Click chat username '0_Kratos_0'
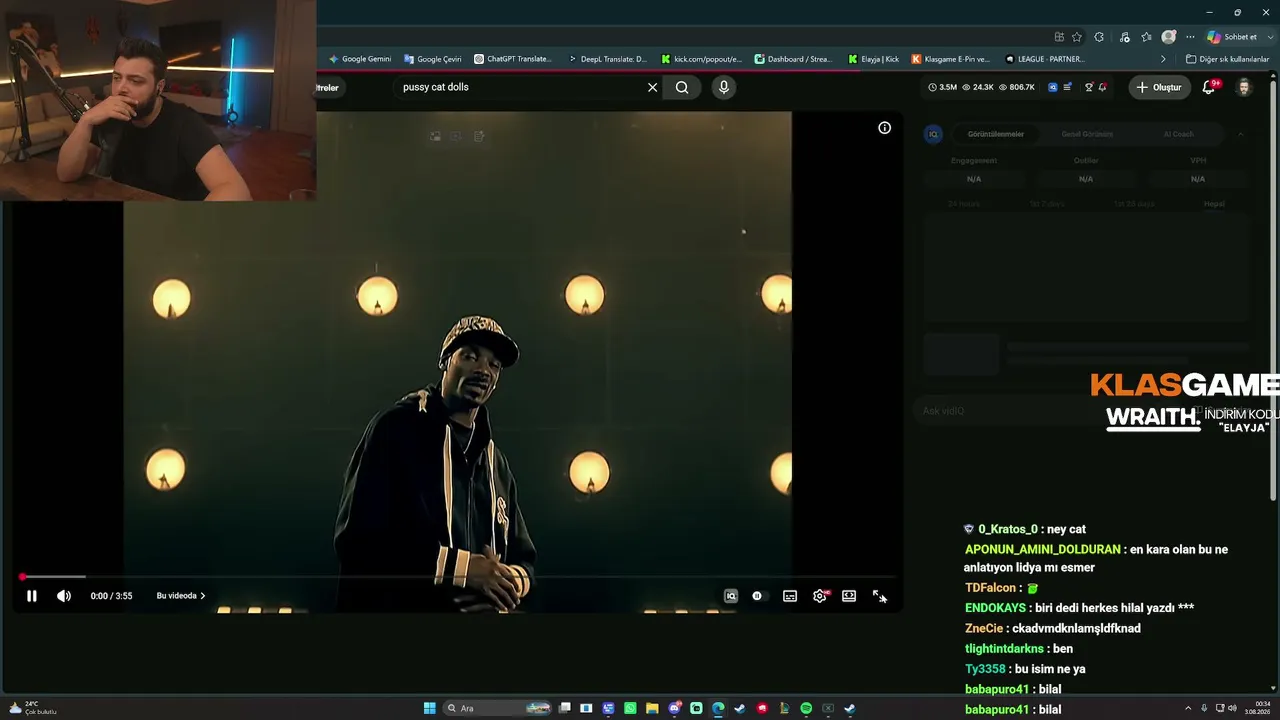This screenshot has height=720, width=1280. tap(1008, 529)
